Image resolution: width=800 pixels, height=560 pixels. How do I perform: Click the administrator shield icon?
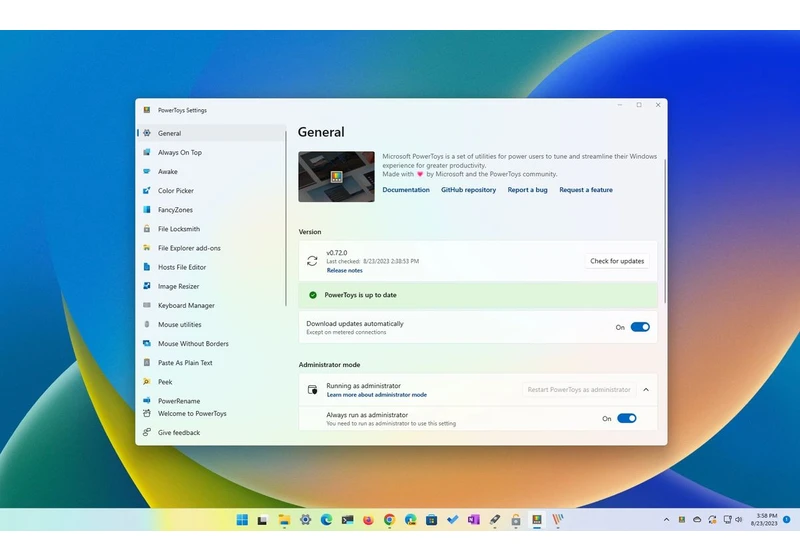coord(313,390)
